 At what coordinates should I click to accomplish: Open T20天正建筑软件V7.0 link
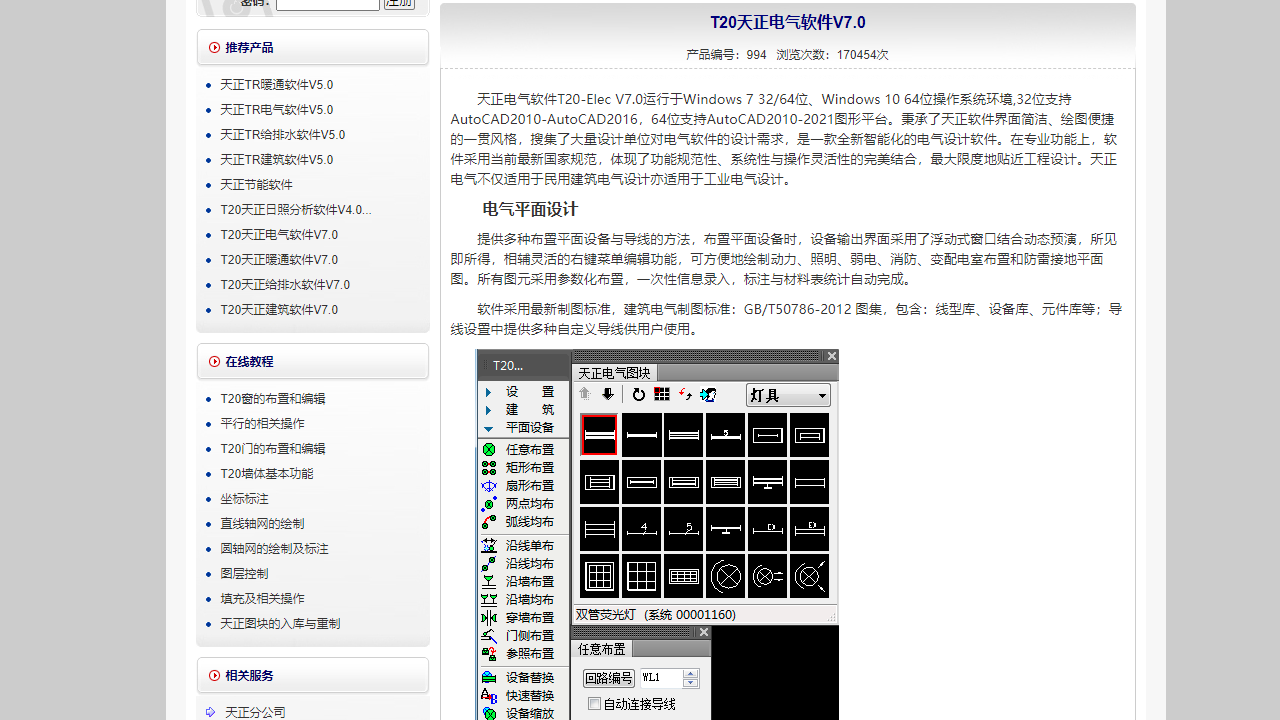[279, 310]
